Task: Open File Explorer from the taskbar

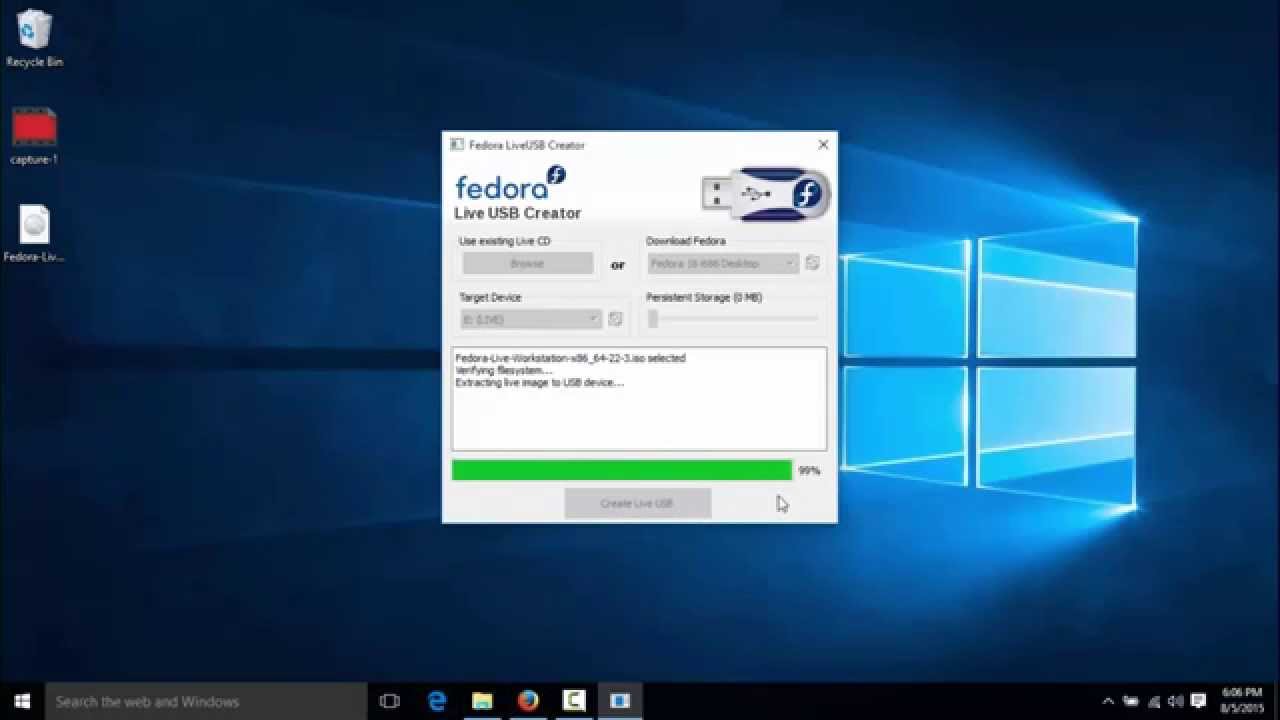Action: [x=482, y=701]
